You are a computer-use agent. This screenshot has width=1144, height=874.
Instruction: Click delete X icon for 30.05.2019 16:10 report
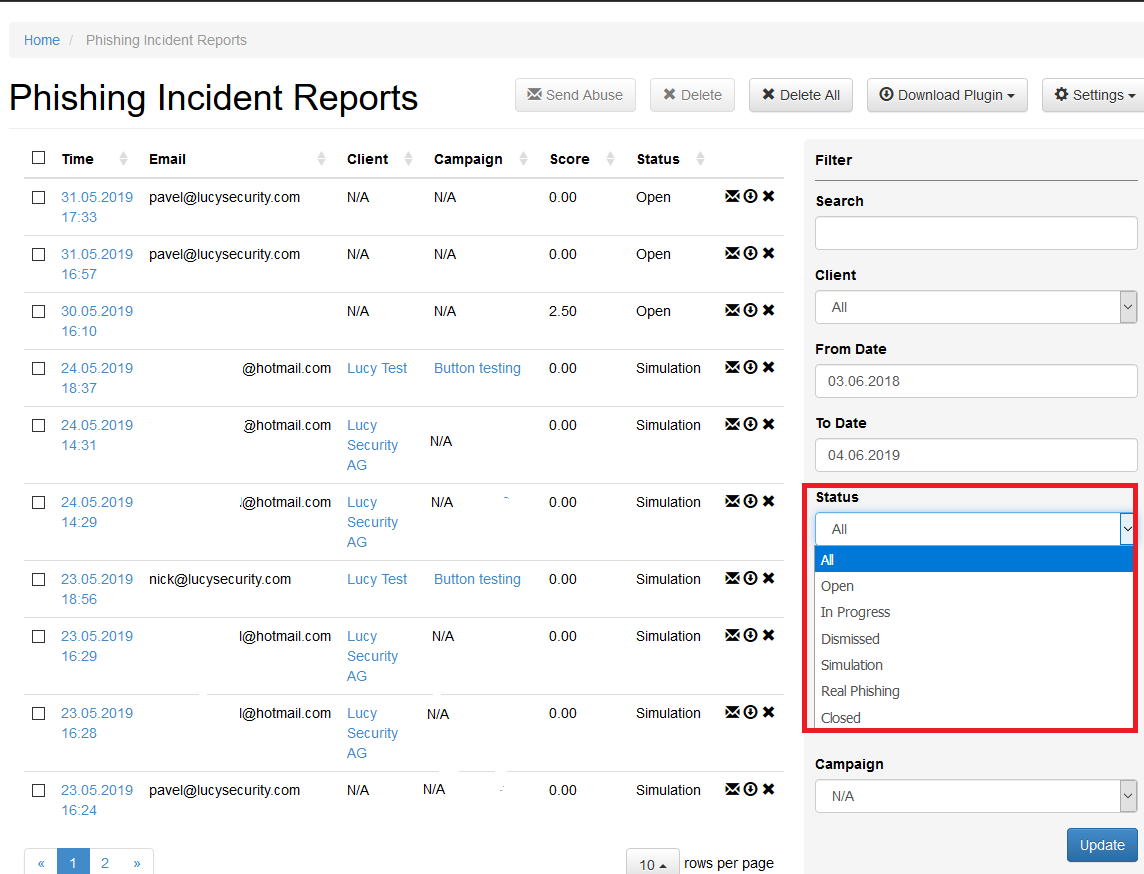pos(768,310)
